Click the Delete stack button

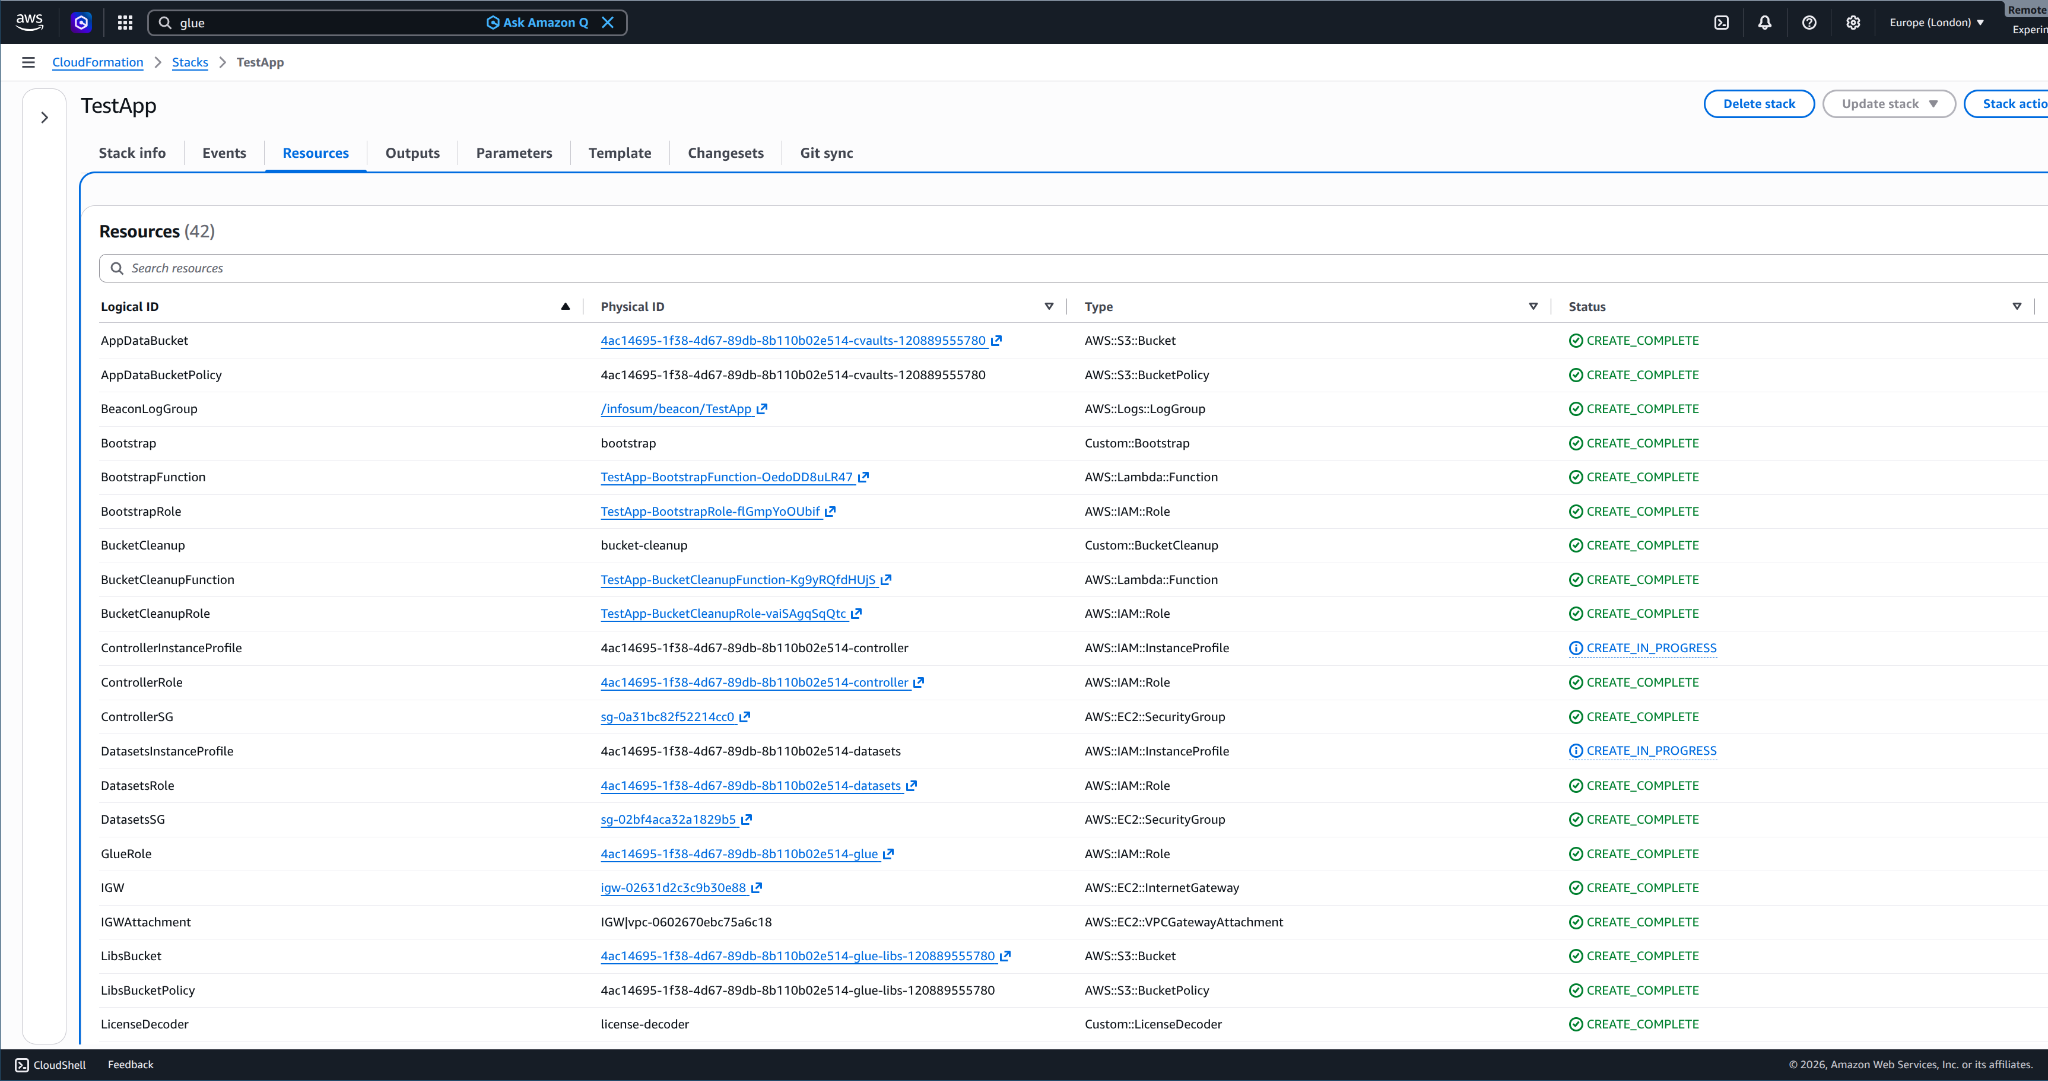(x=1759, y=104)
